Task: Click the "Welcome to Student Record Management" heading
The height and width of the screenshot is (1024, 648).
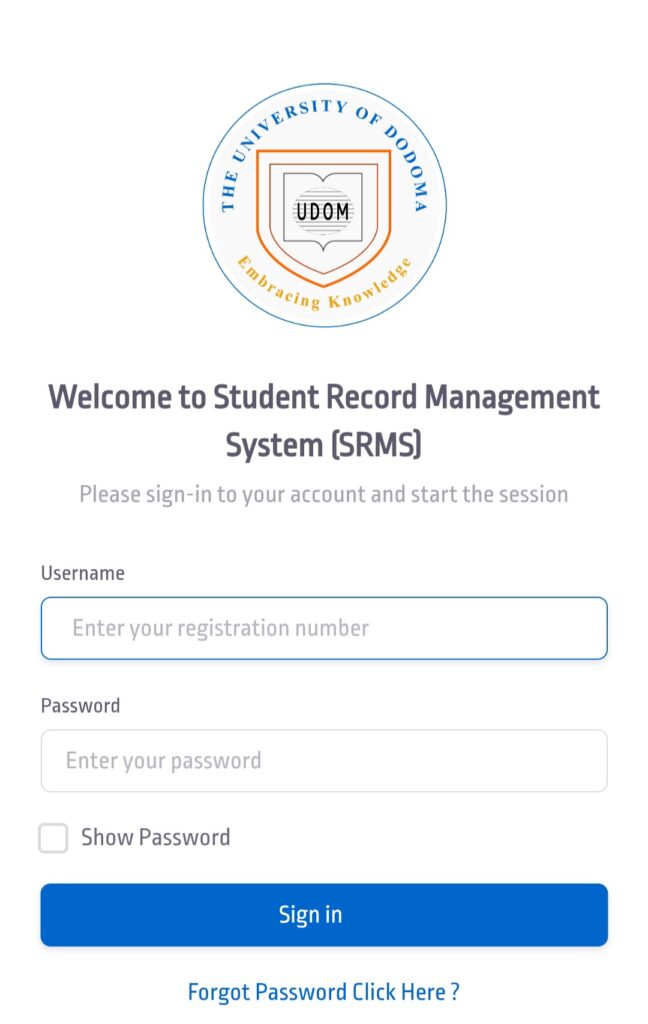Action: (x=324, y=397)
